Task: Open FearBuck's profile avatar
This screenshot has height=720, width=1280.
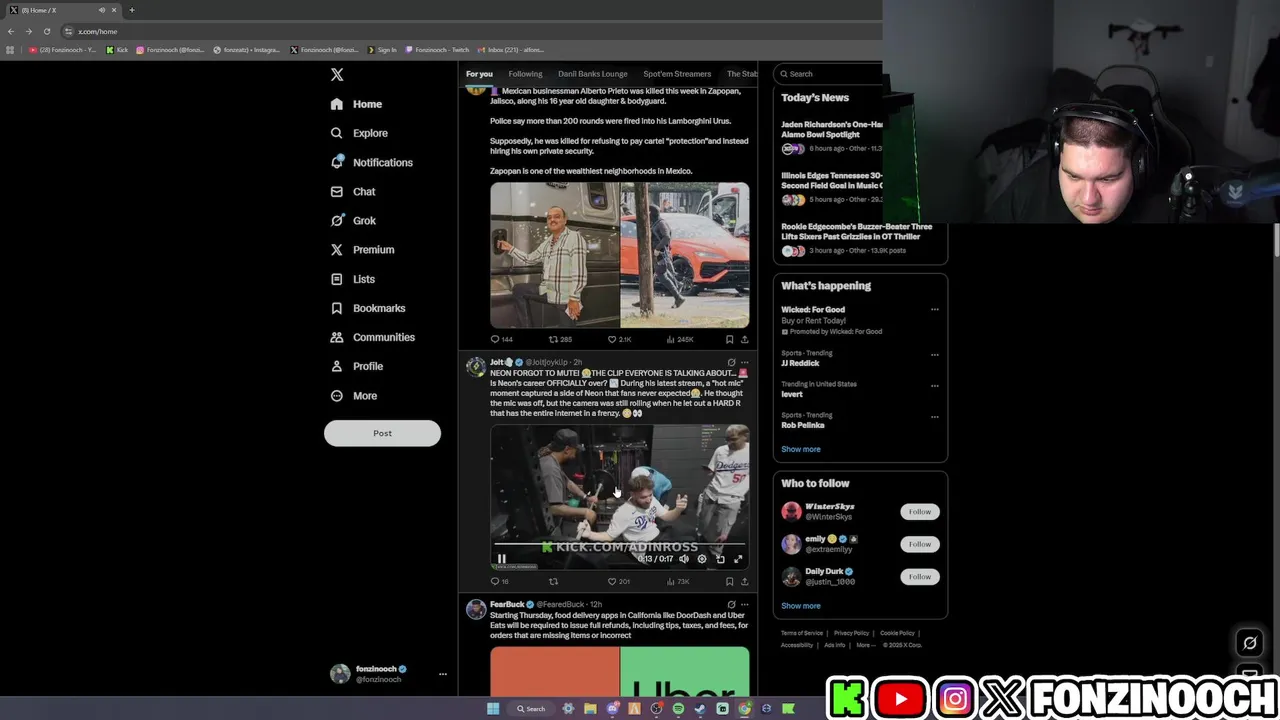Action: pyautogui.click(x=476, y=609)
